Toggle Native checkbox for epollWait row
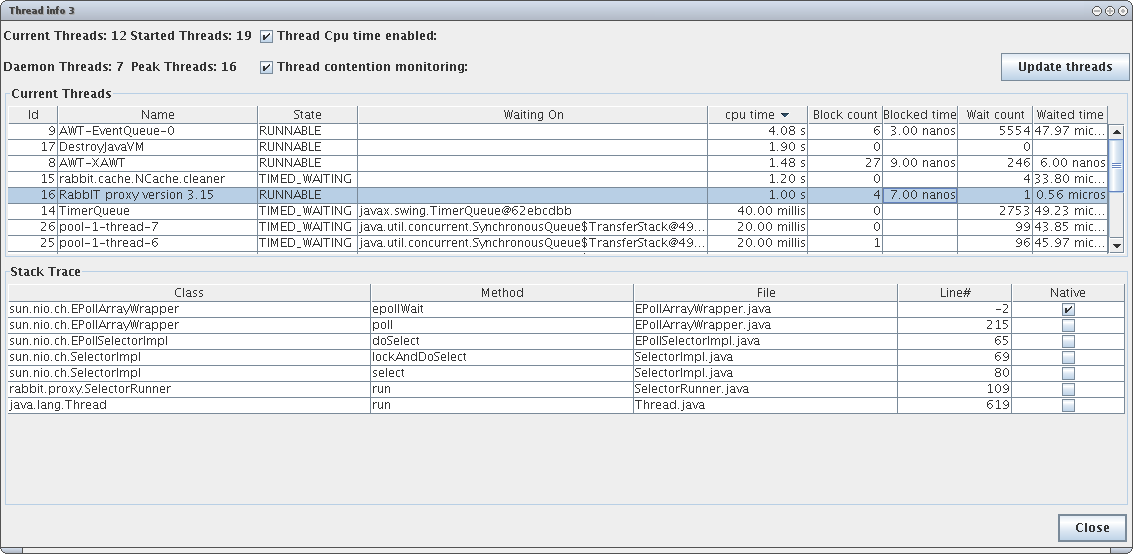 (1068, 309)
